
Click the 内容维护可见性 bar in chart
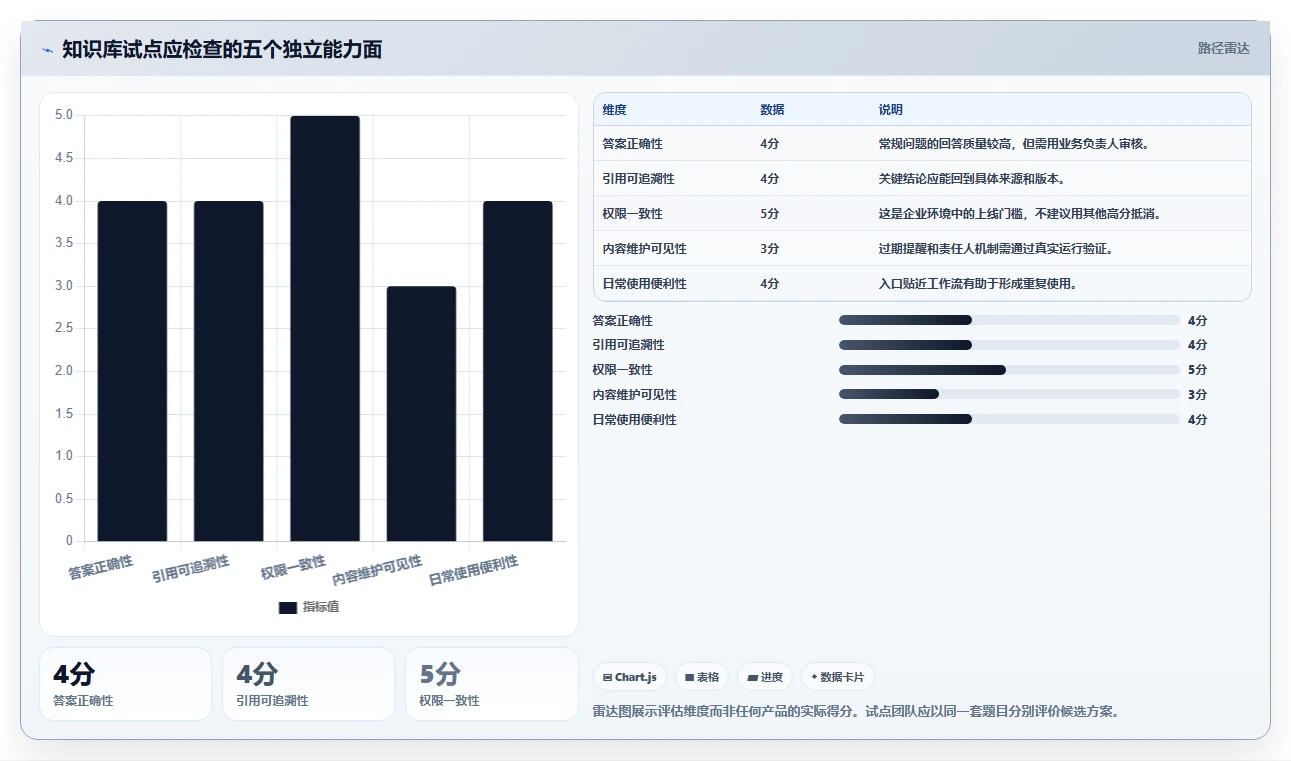click(421, 414)
